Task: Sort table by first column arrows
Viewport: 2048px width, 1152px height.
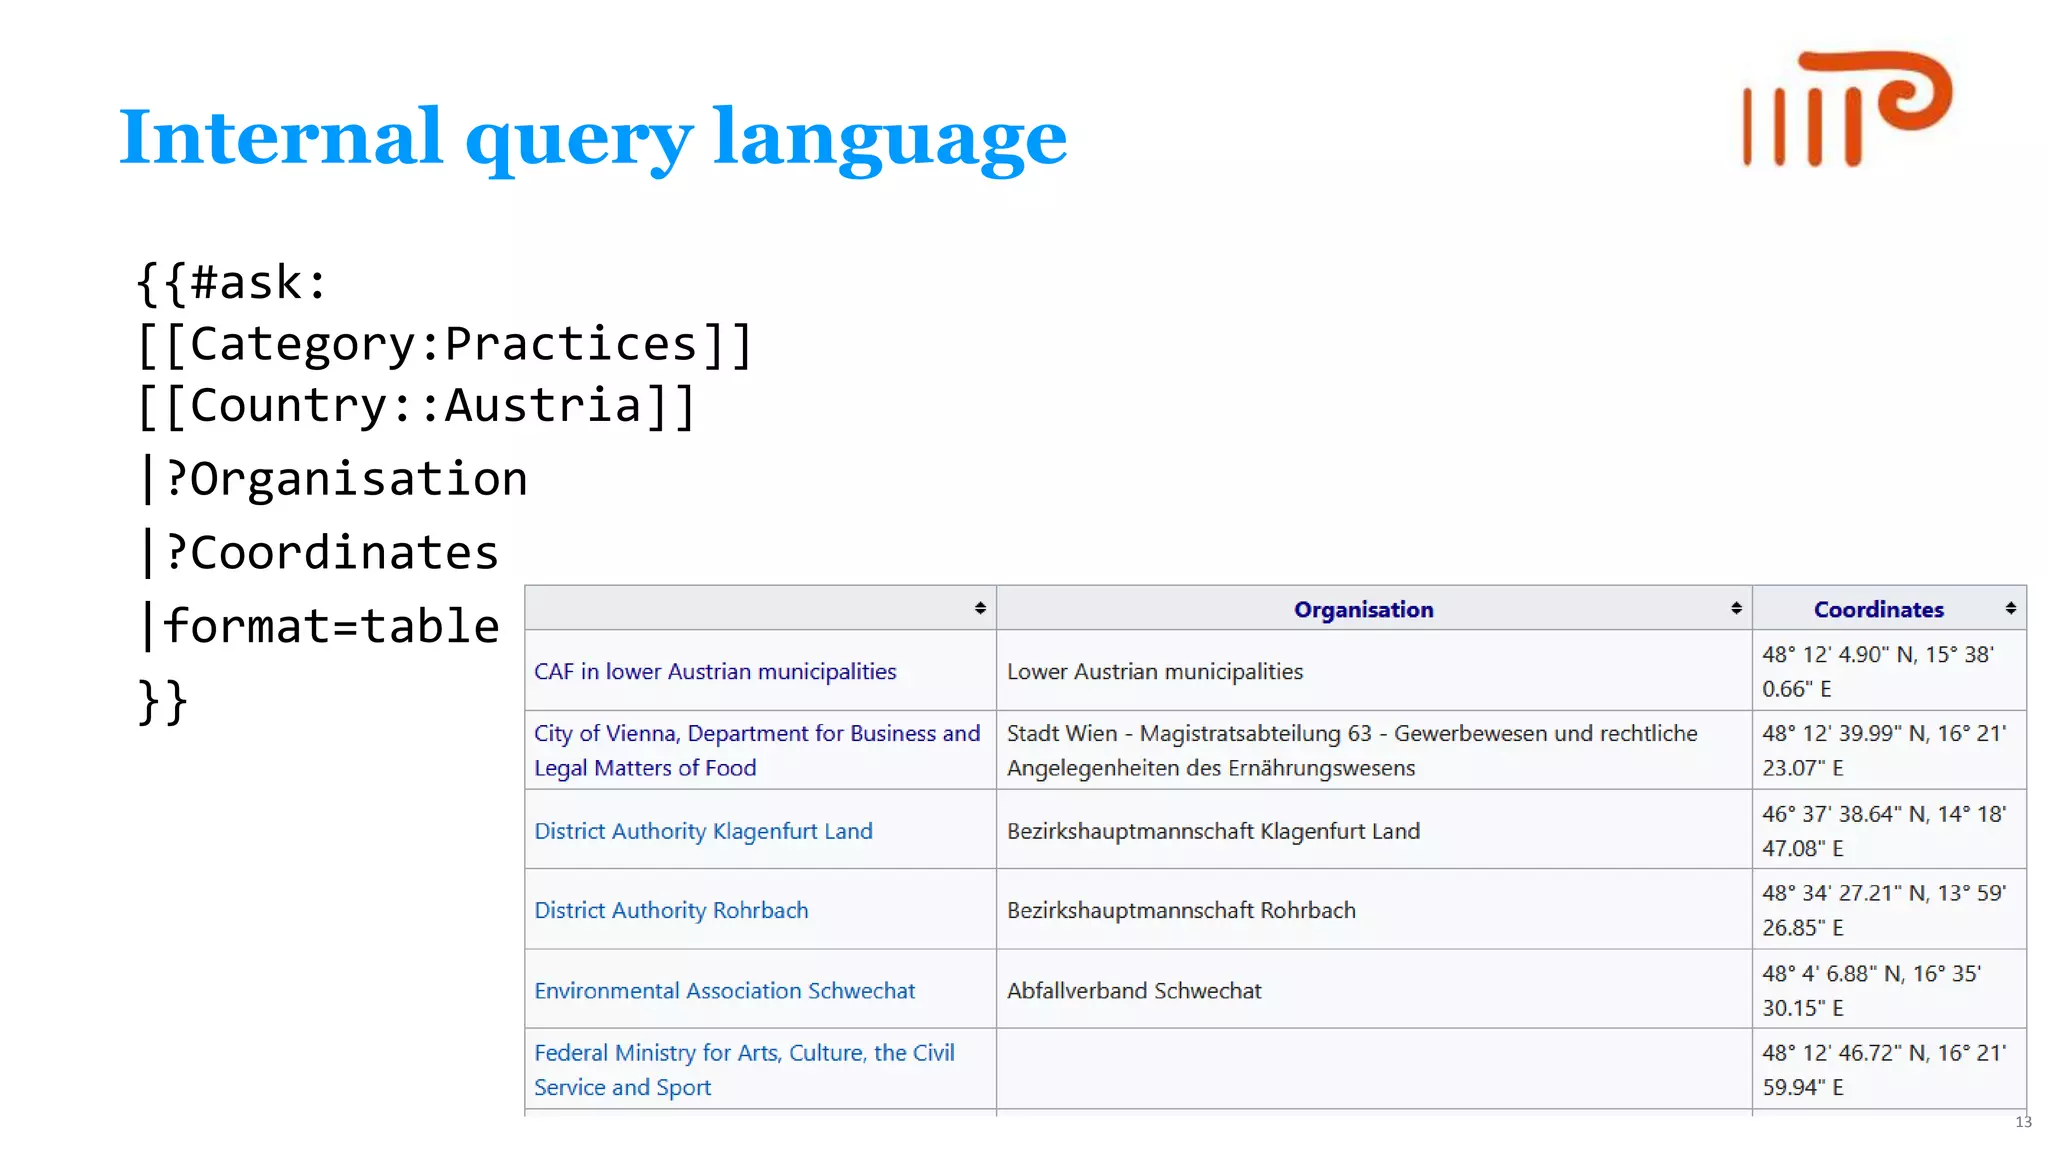Action: point(980,608)
